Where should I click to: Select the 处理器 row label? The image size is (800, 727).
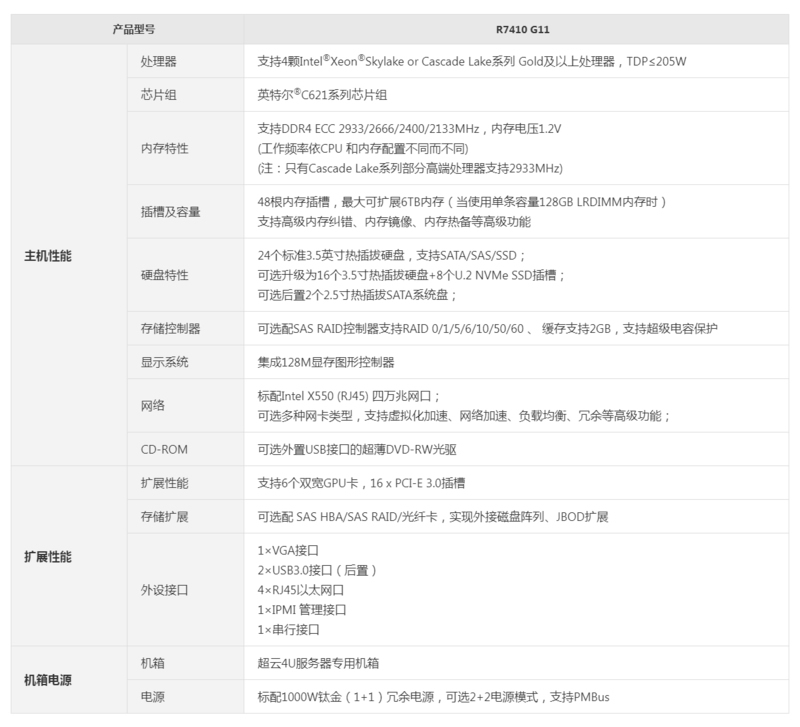(159, 62)
